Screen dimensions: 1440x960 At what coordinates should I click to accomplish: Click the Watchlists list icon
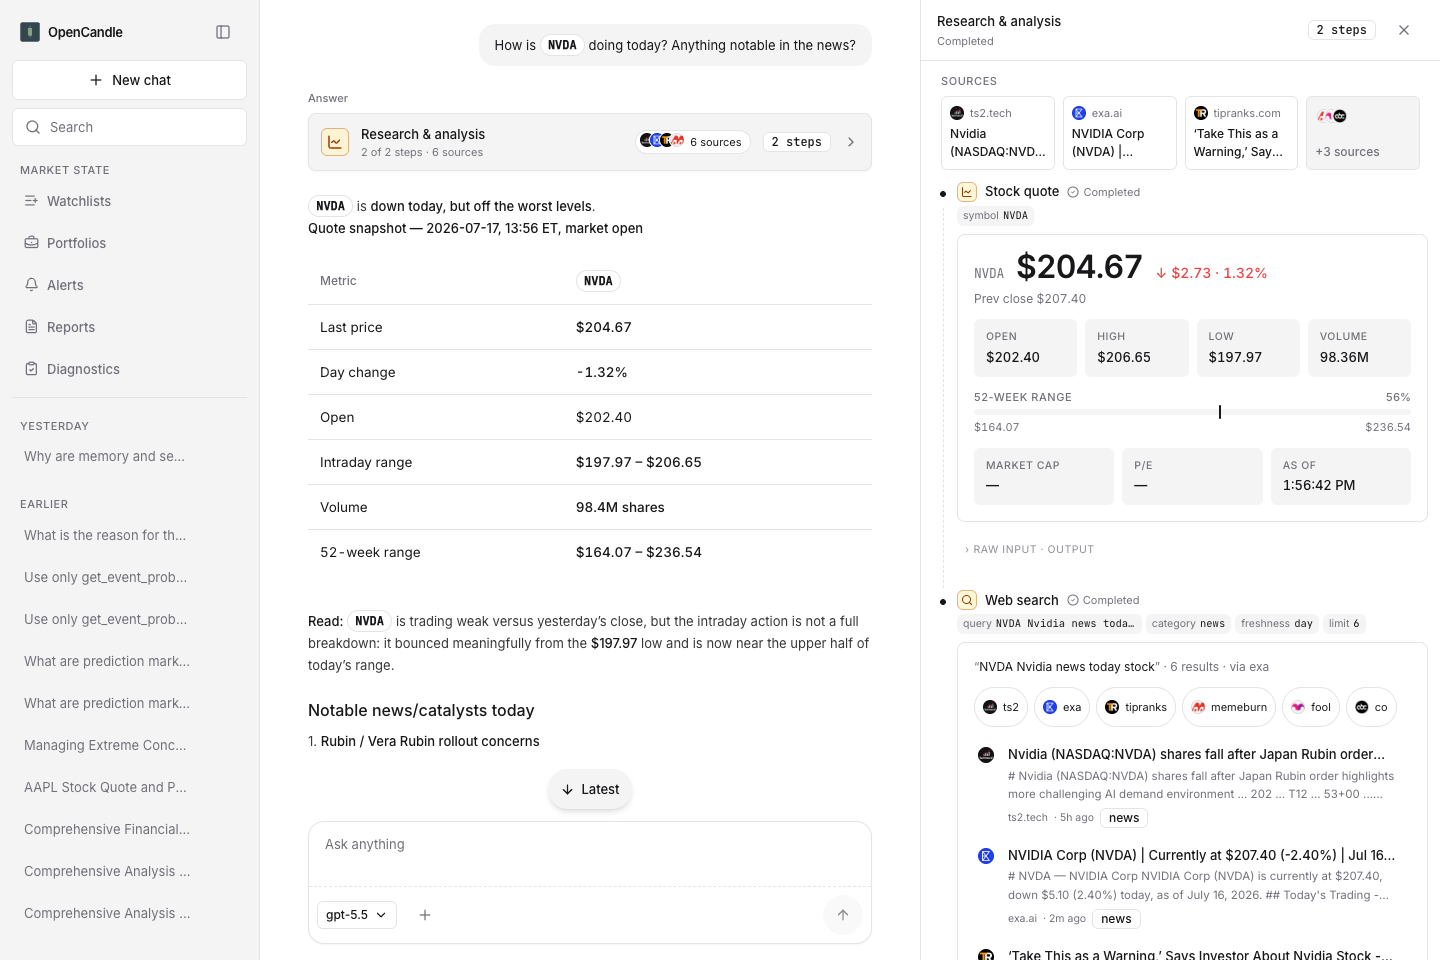tap(31, 201)
